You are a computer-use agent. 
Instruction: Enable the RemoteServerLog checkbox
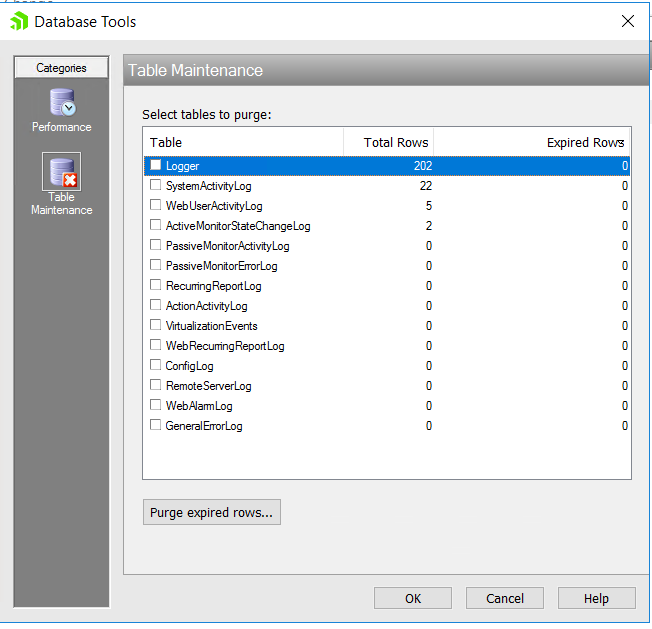pos(156,385)
